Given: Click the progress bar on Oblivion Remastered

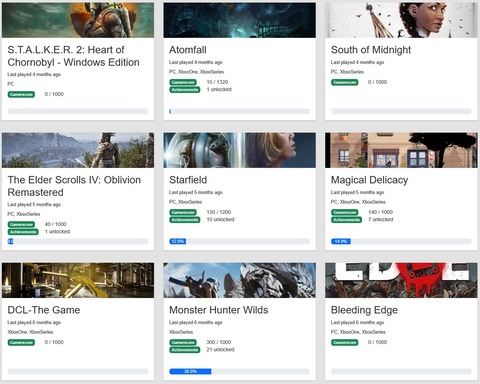Looking at the screenshot, I should pos(78,241).
